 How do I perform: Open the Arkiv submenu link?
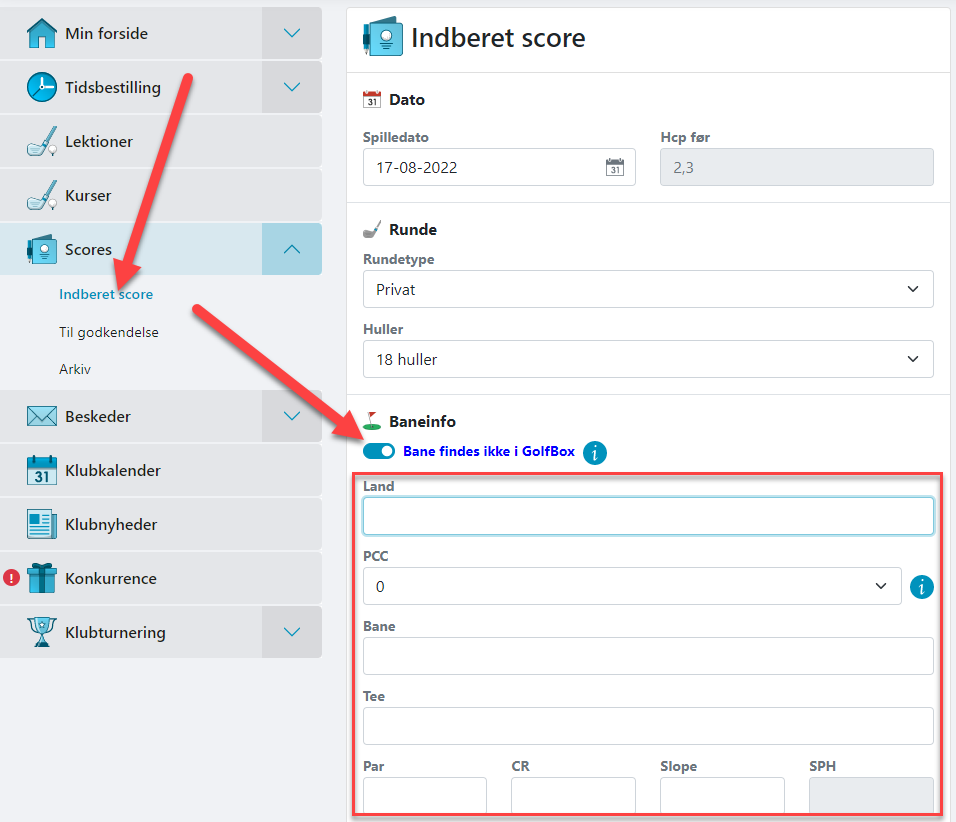coord(75,369)
